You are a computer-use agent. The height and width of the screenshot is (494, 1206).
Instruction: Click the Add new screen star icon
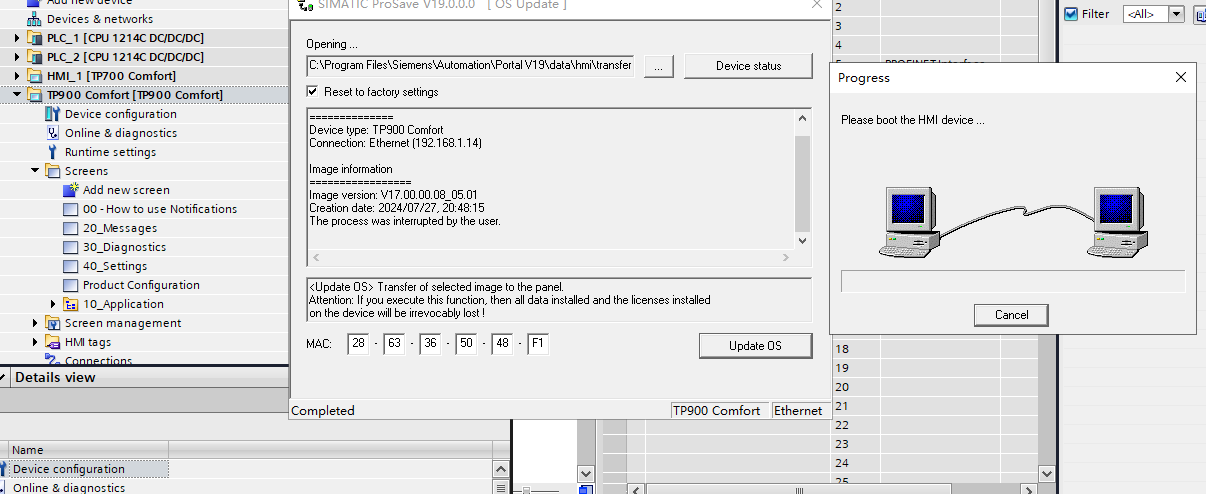(71, 190)
